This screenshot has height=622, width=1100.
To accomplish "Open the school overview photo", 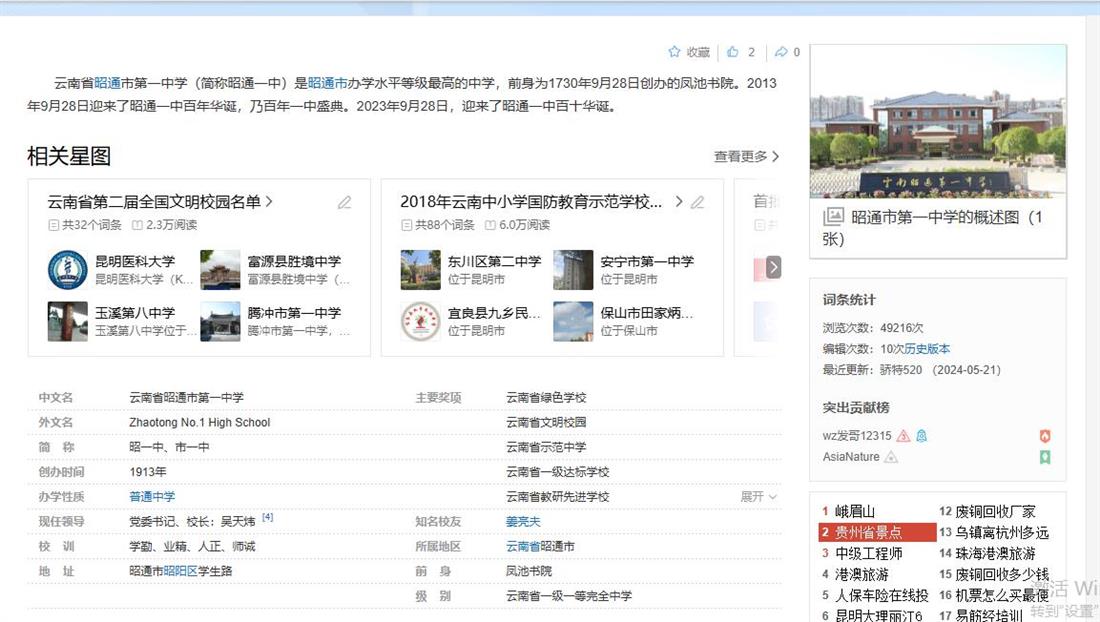I will point(938,122).
